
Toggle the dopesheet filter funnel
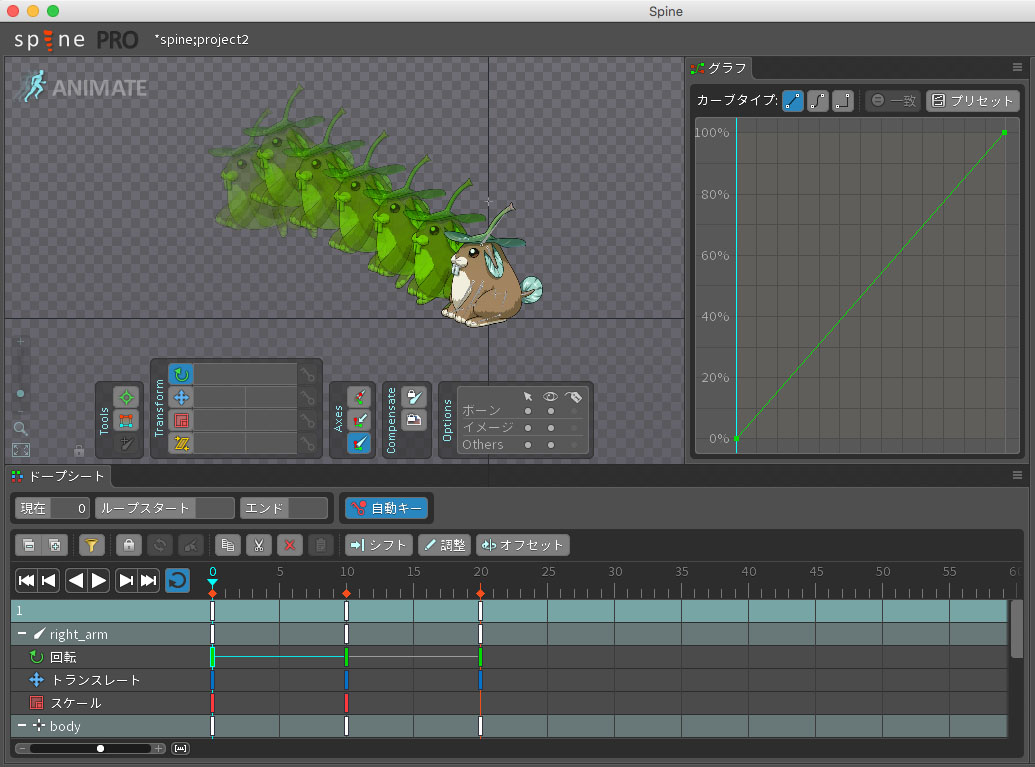[91, 545]
